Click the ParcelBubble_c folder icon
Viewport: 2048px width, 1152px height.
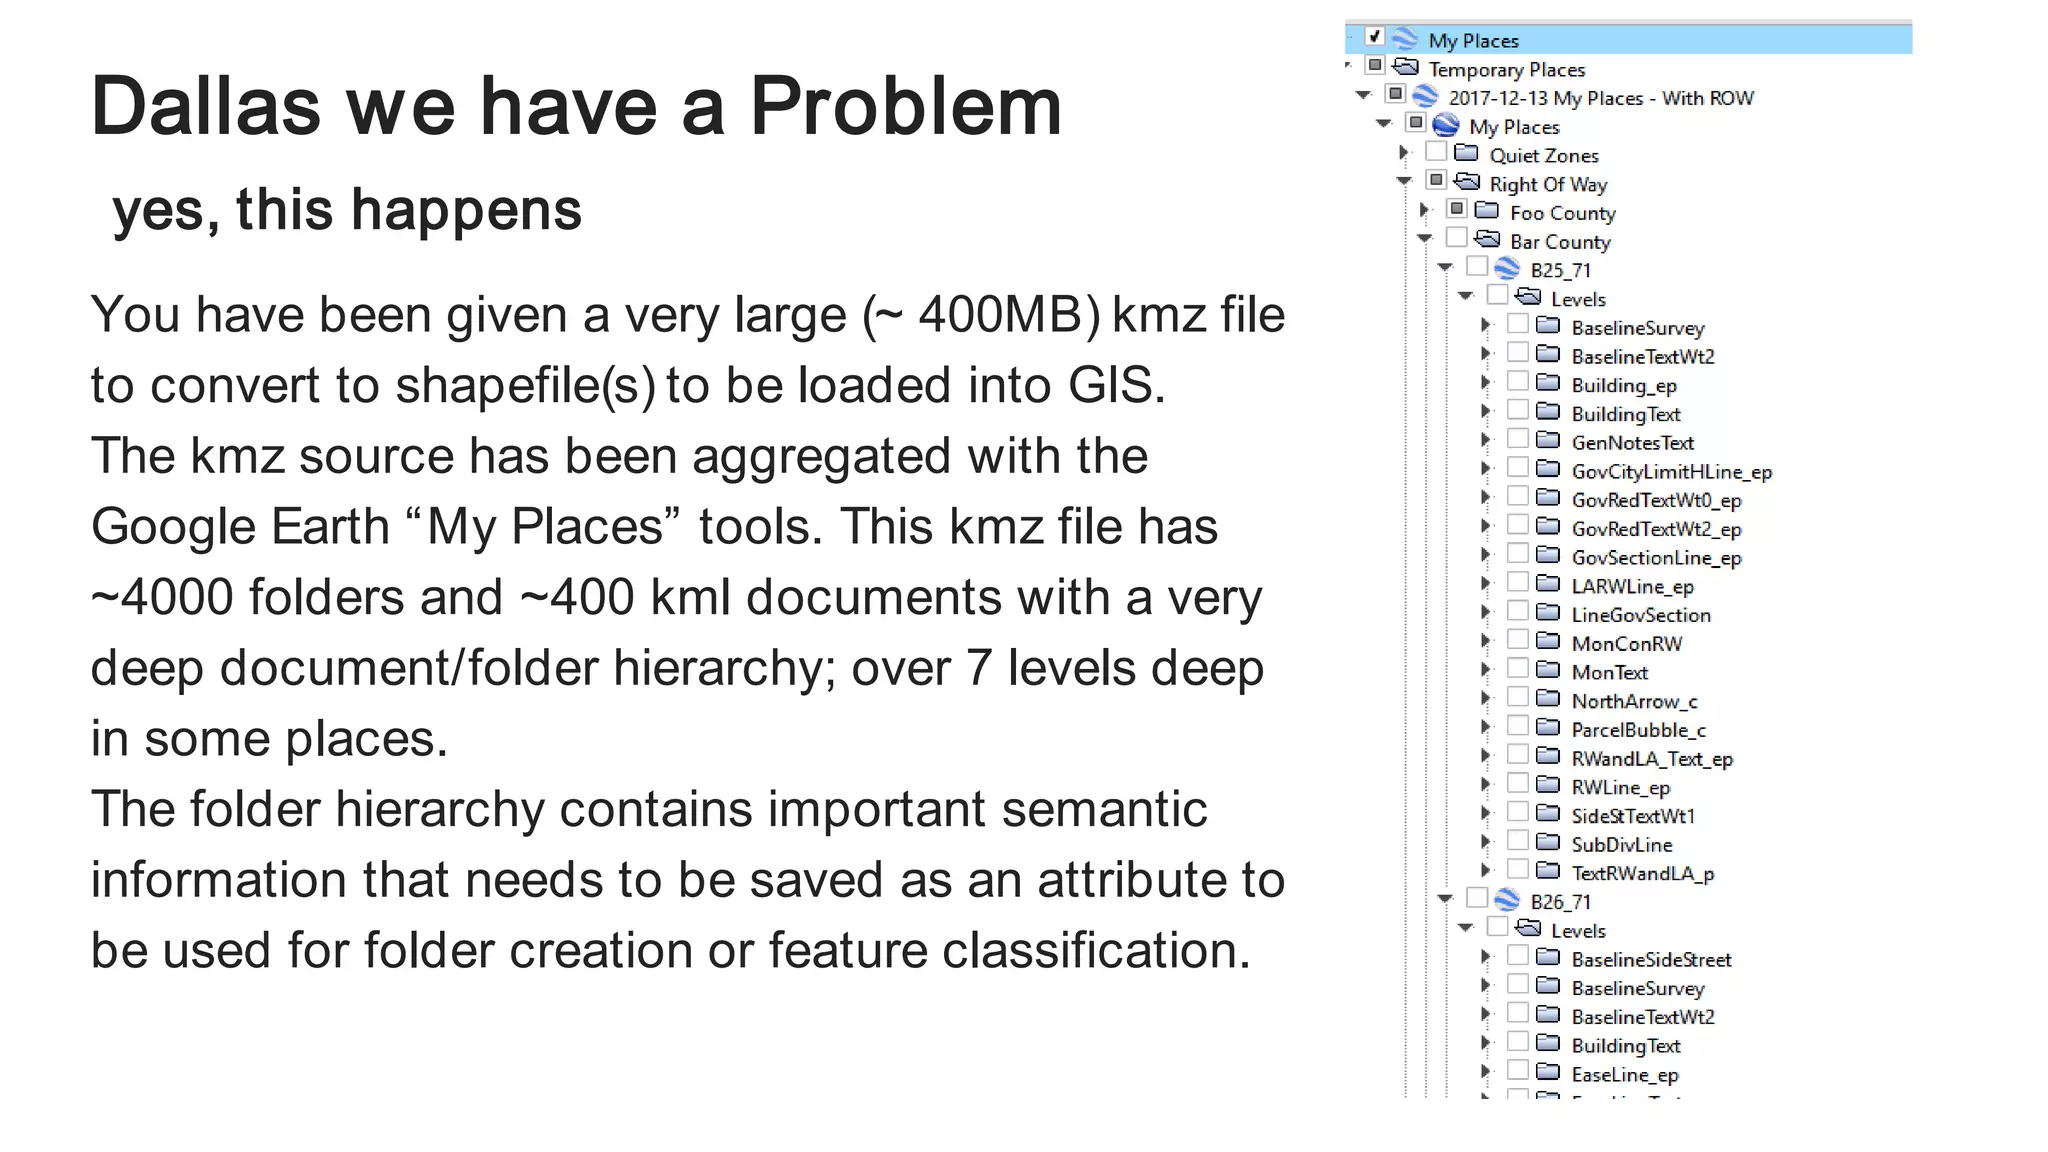[1548, 727]
